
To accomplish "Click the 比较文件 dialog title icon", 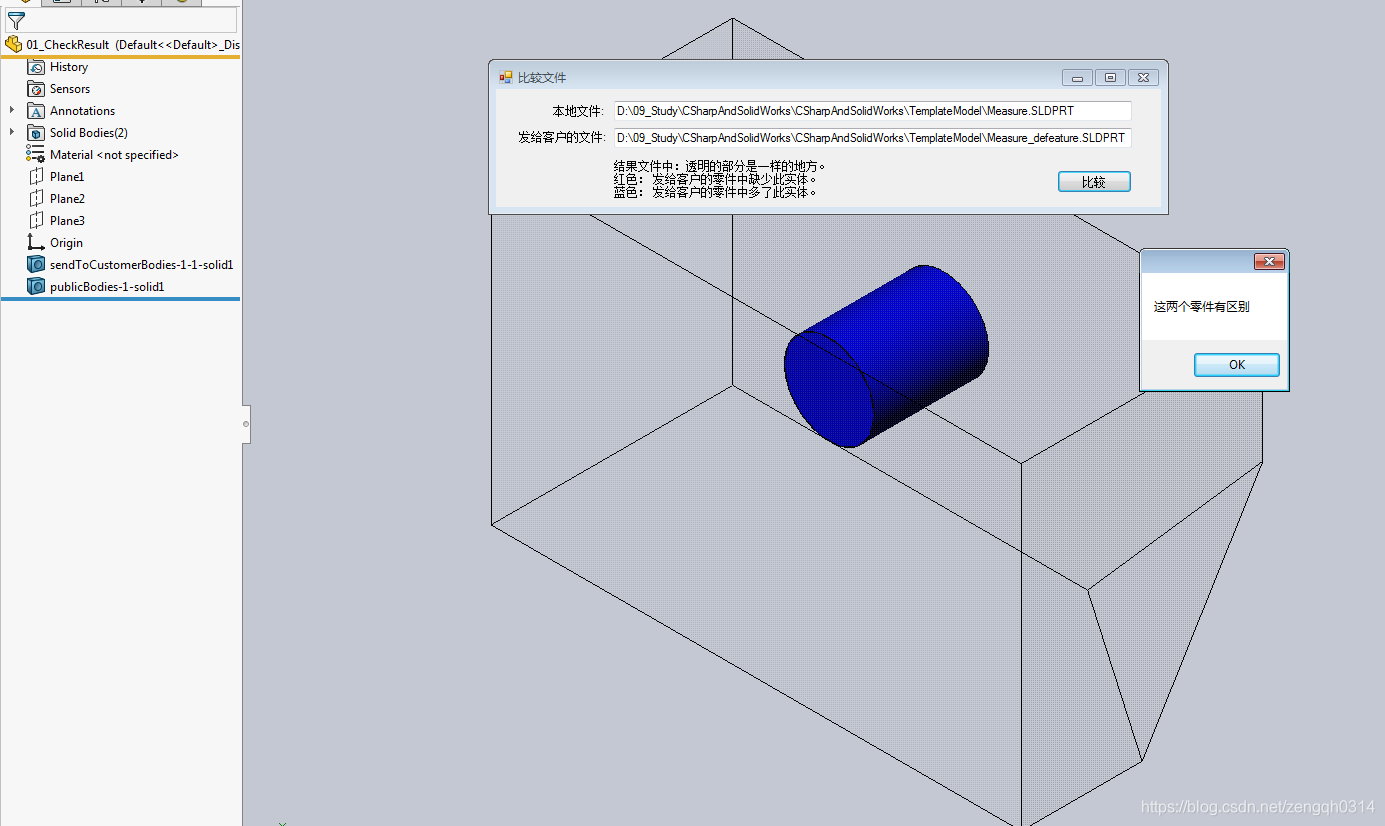I will tap(506, 77).
